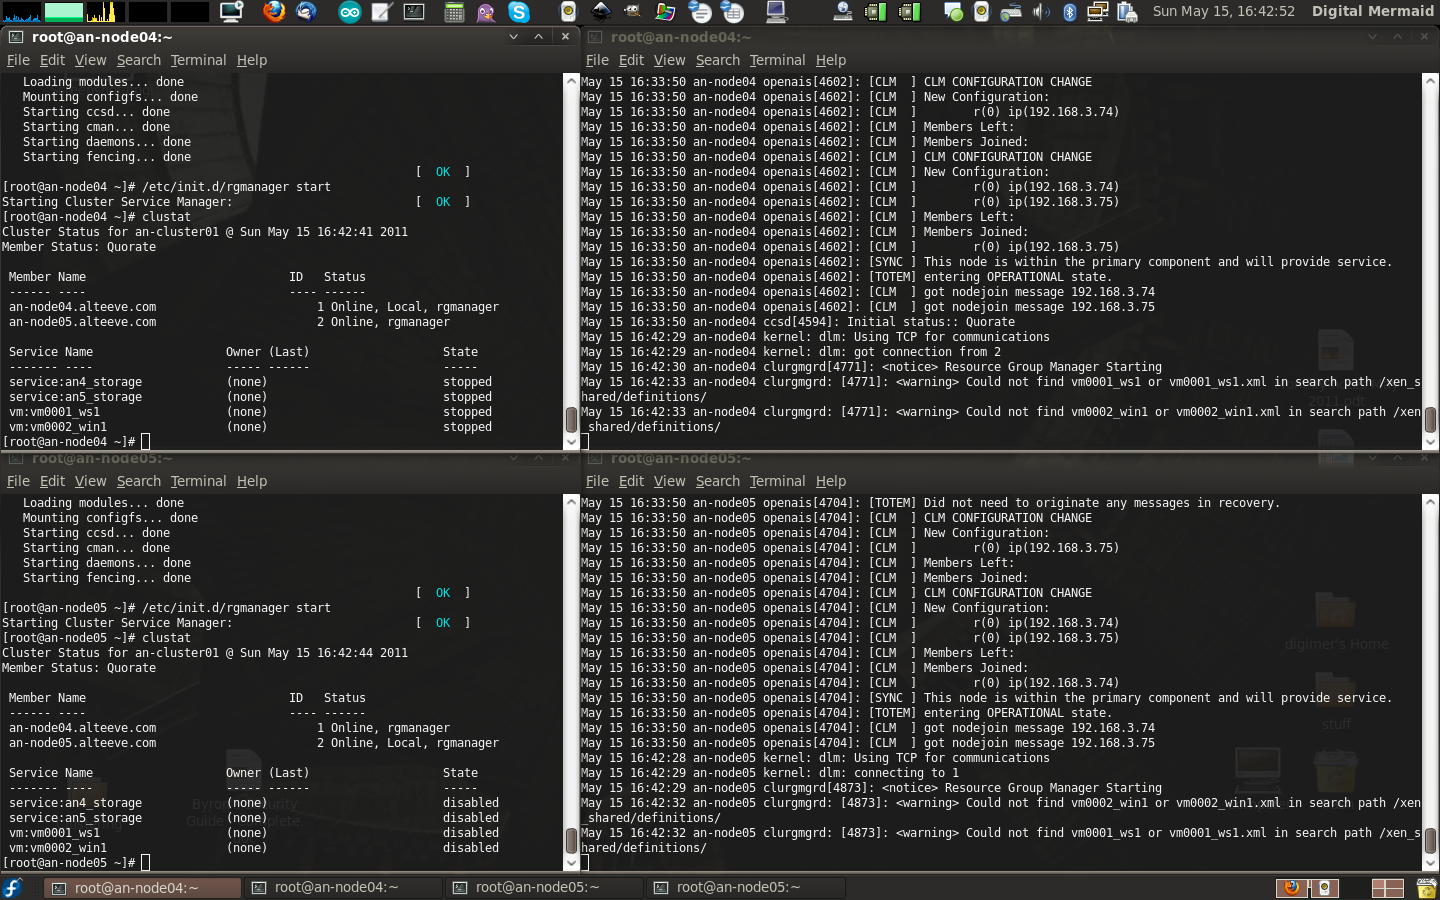1440x900 pixels.
Task: Click scroll-down arrow in top-right node04 log window
Action: 1430,442
